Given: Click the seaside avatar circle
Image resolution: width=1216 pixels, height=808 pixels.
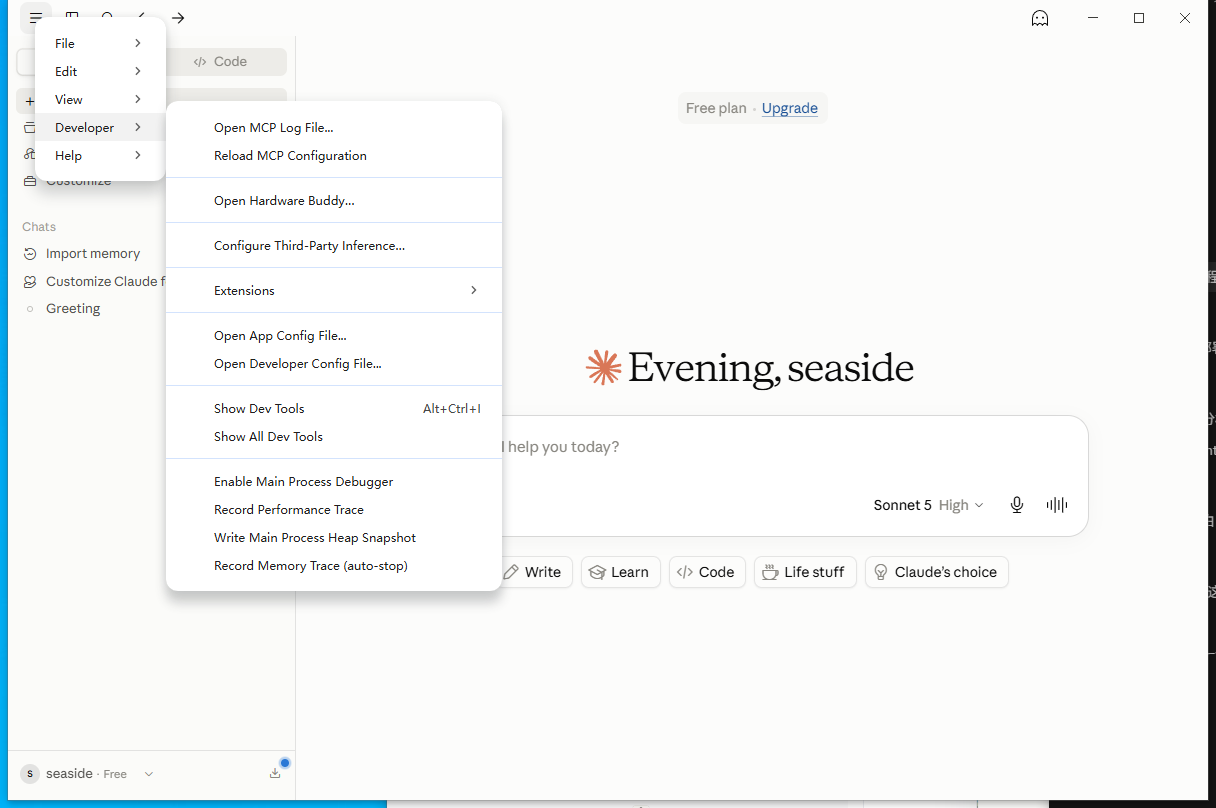Looking at the screenshot, I should (x=30, y=774).
